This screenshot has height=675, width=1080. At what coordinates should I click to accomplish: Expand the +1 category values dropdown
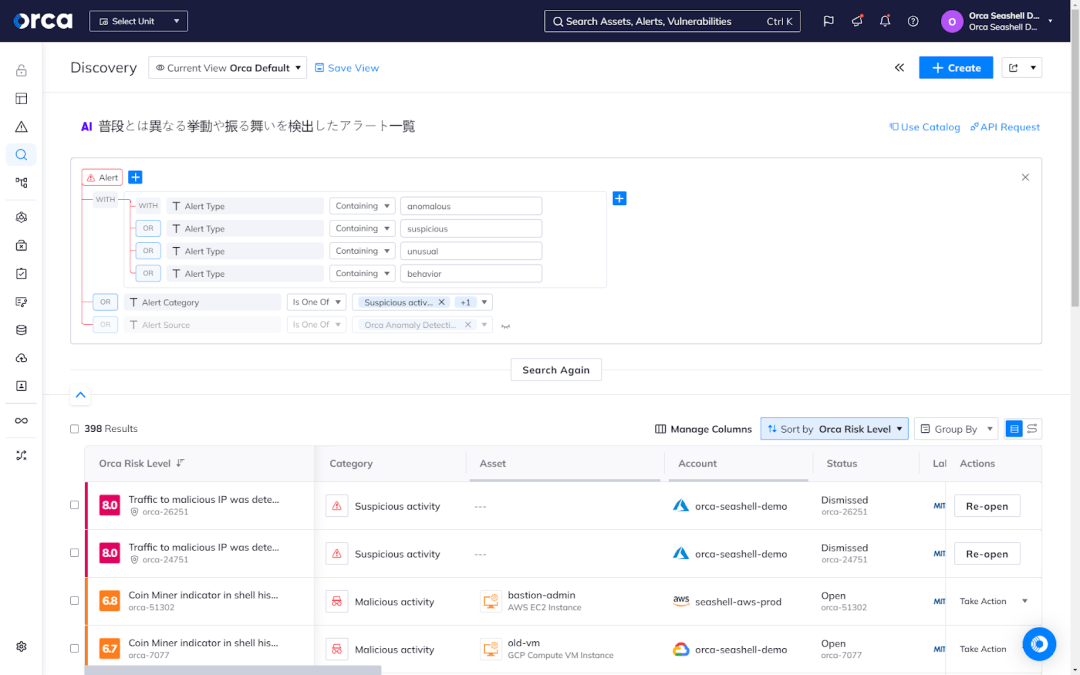click(x=484, y=302)
